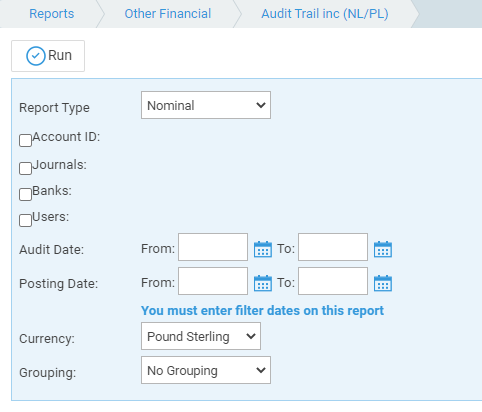Open the Report Type dropdown
This screenshot has width=482, height=412.
pos(206,105)
